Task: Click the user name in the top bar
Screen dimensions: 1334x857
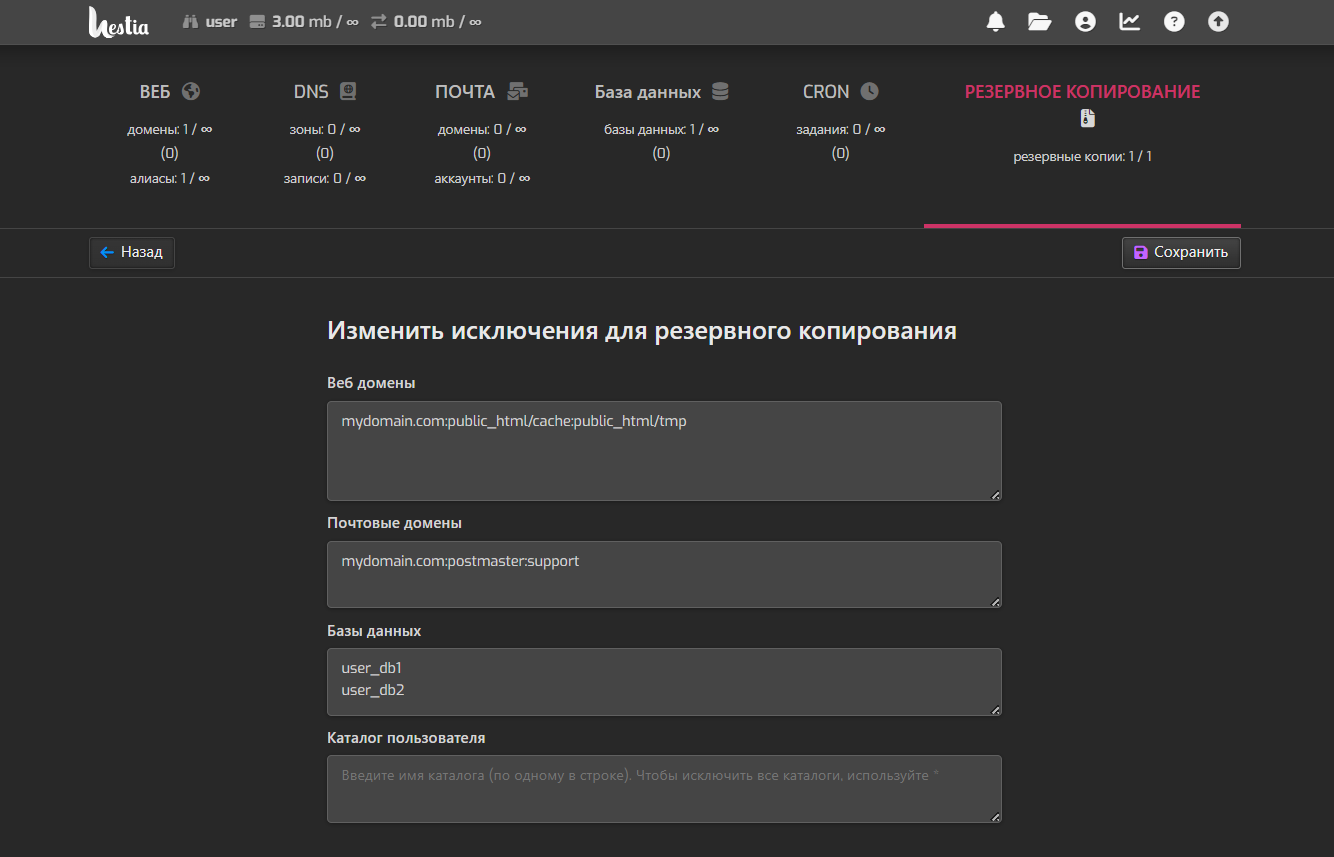Action: pos(221,21)
